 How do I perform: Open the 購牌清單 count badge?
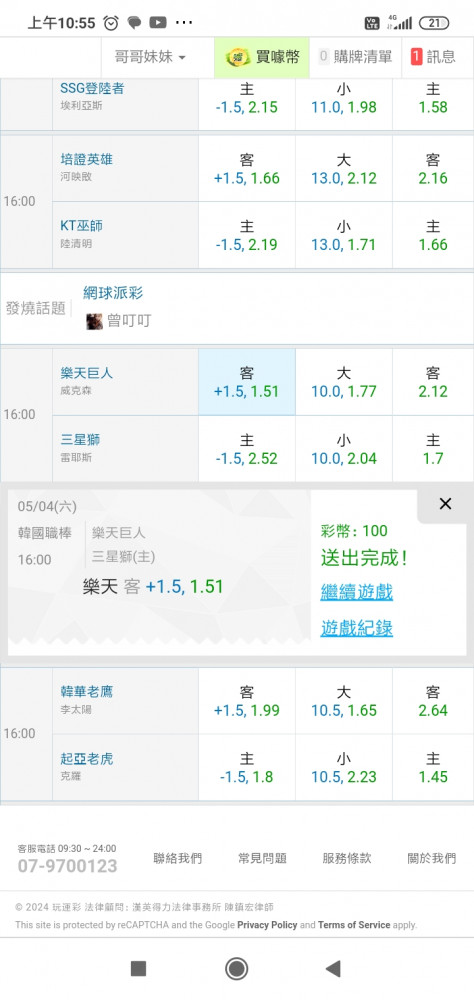point(323,57)
